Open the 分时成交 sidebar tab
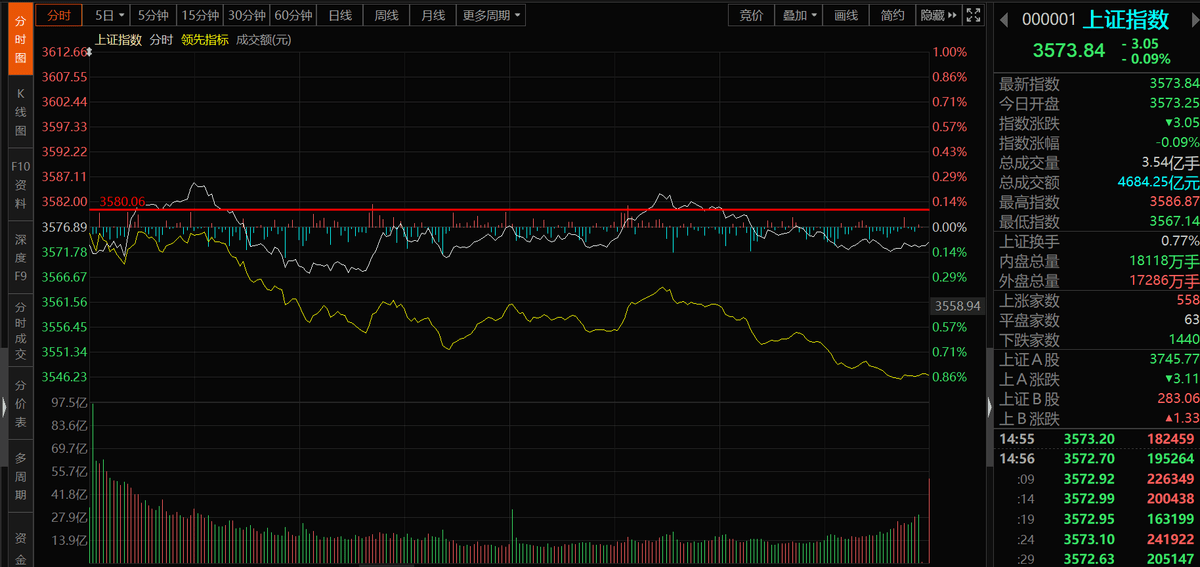This screenshot has width=1200, height=567. (x=20, y=331)
